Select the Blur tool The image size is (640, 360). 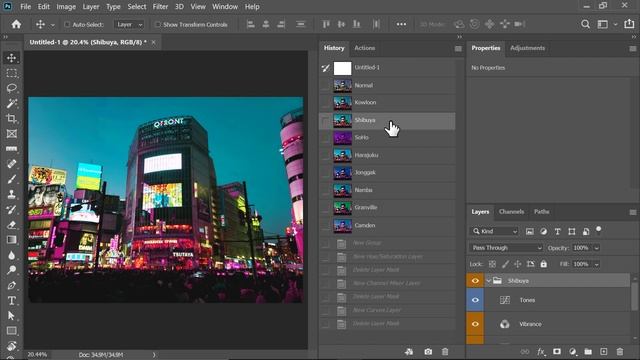(11, 255)
